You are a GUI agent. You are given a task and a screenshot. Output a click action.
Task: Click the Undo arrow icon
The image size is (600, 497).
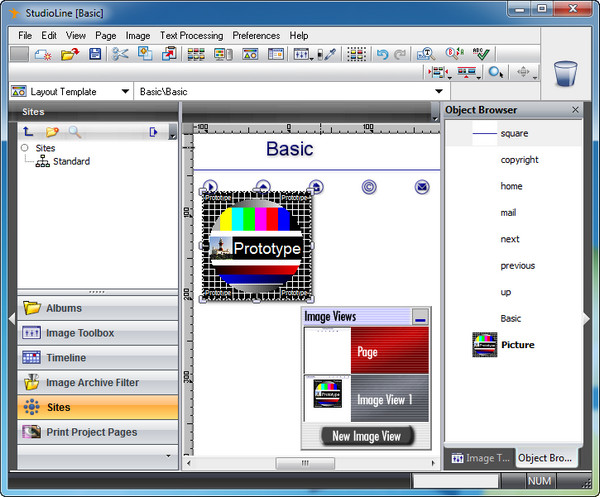[382, 54]
